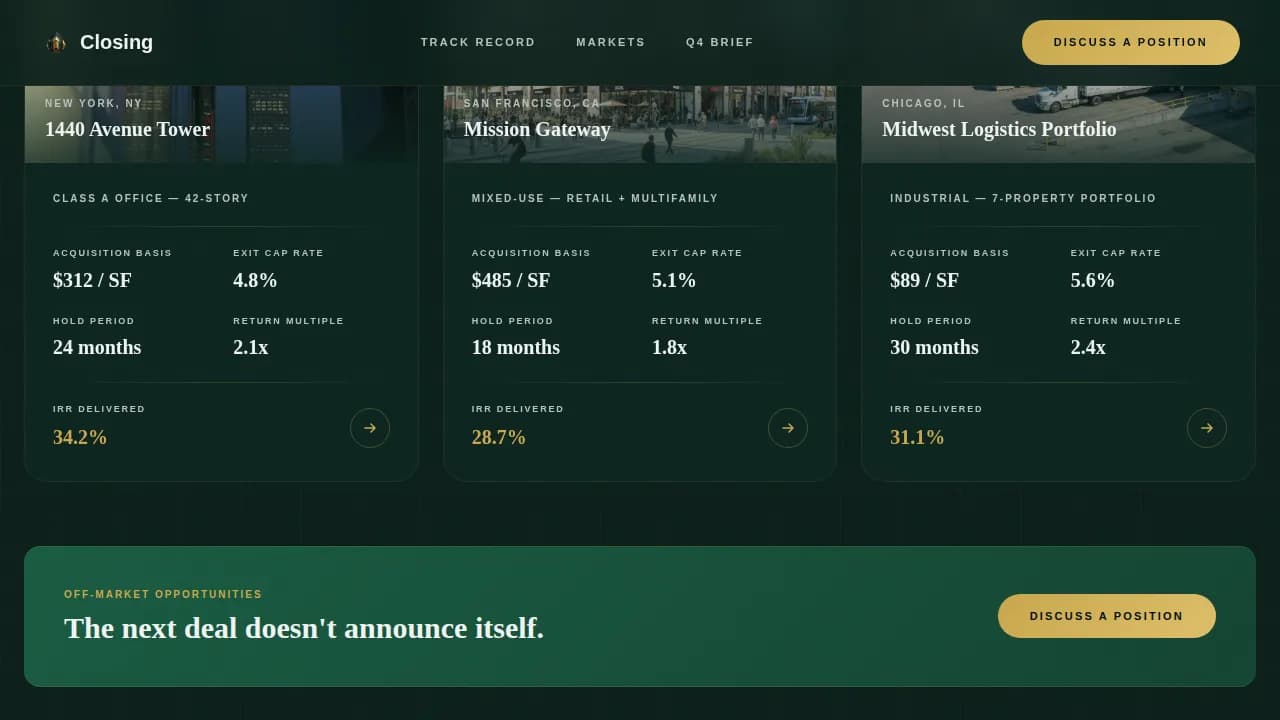This screenshot has height=720, width=1280.
Task: Open the 1440 Avenue Tower title
Action: (x=127, y=129)
